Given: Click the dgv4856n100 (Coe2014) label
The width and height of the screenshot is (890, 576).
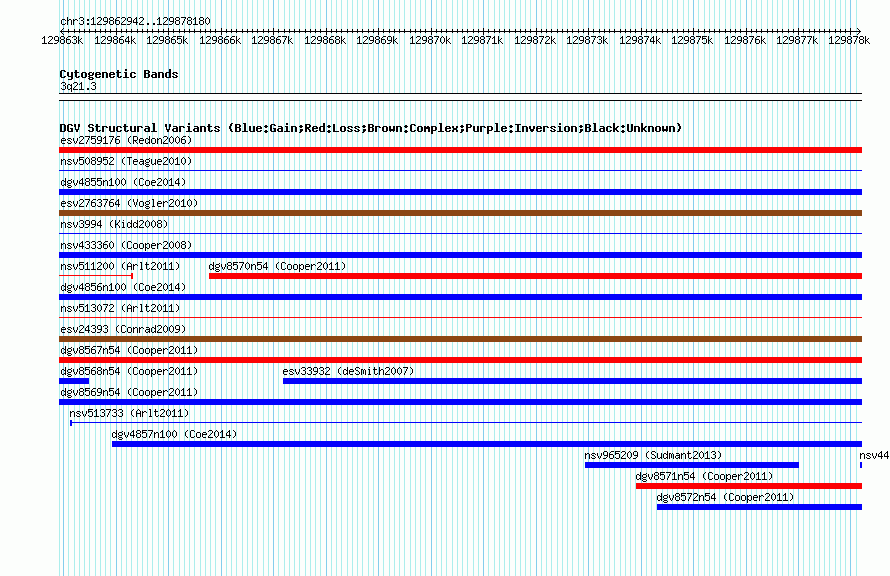Looking at the screenshot, I should pos(123,287).
